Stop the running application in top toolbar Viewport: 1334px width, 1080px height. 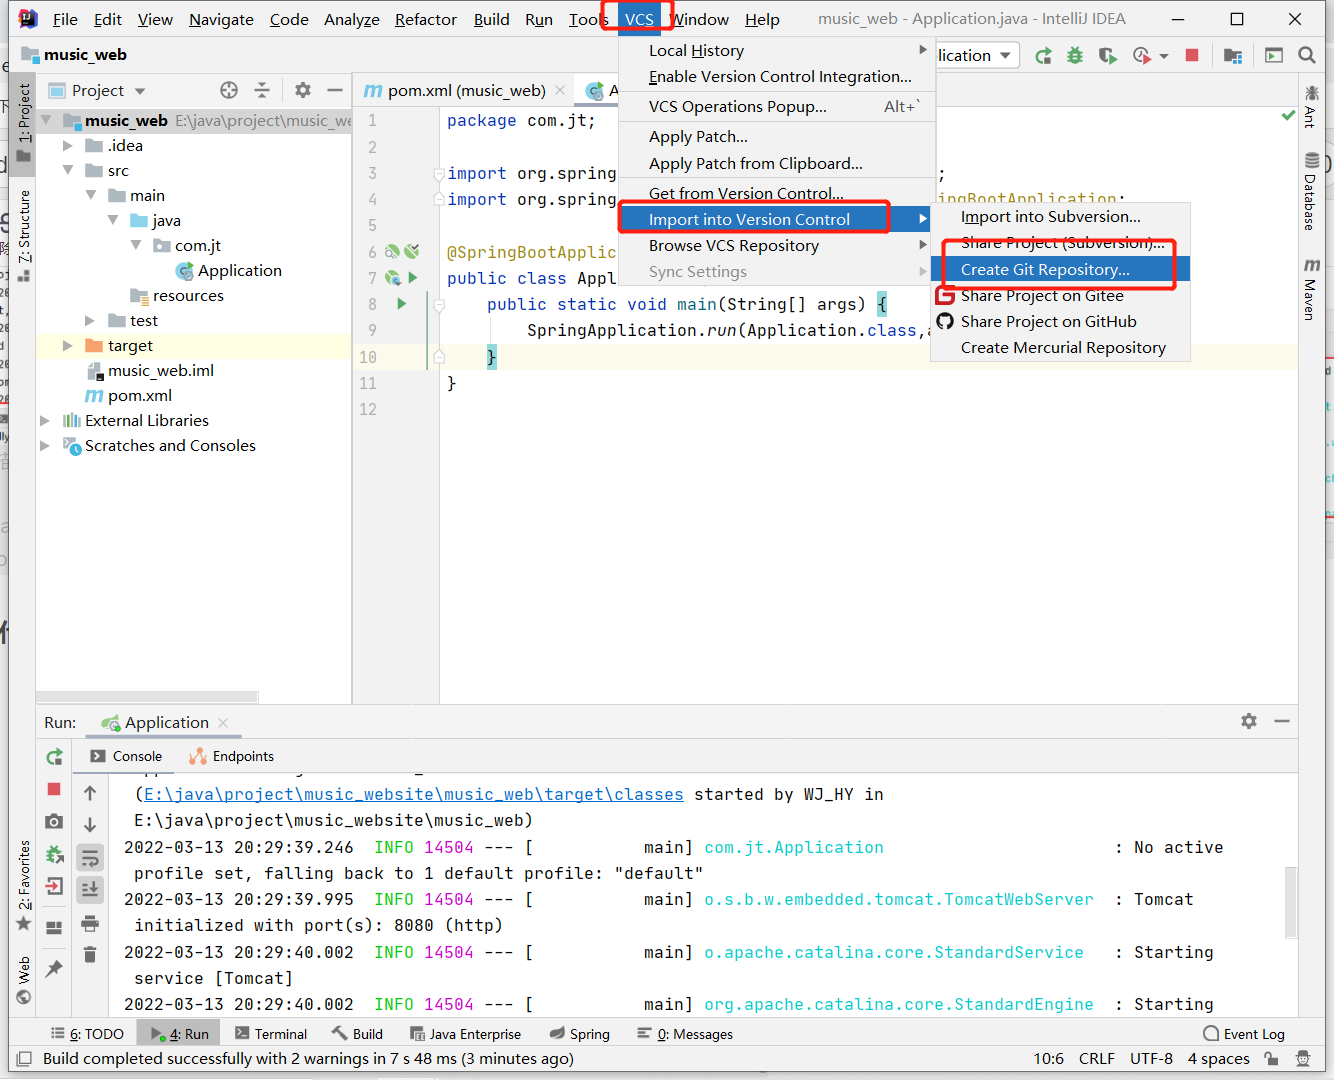click(x=1192, y=55)
